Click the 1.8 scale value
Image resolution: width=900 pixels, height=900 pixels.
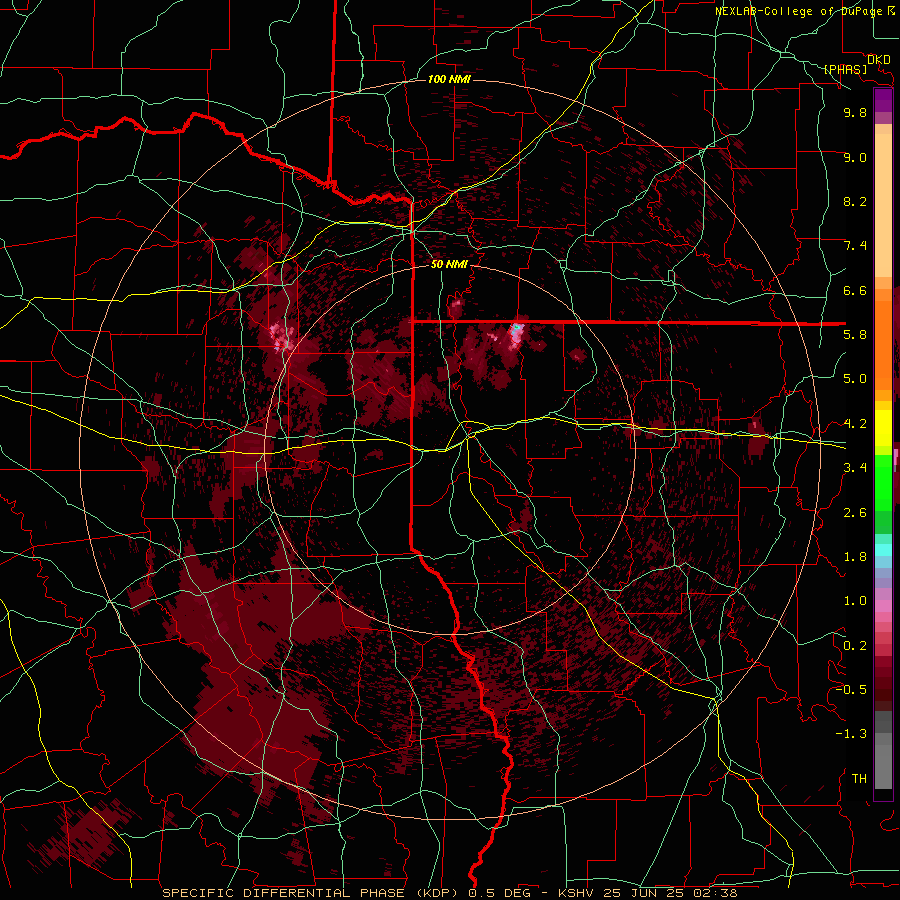tap(855, 557)
